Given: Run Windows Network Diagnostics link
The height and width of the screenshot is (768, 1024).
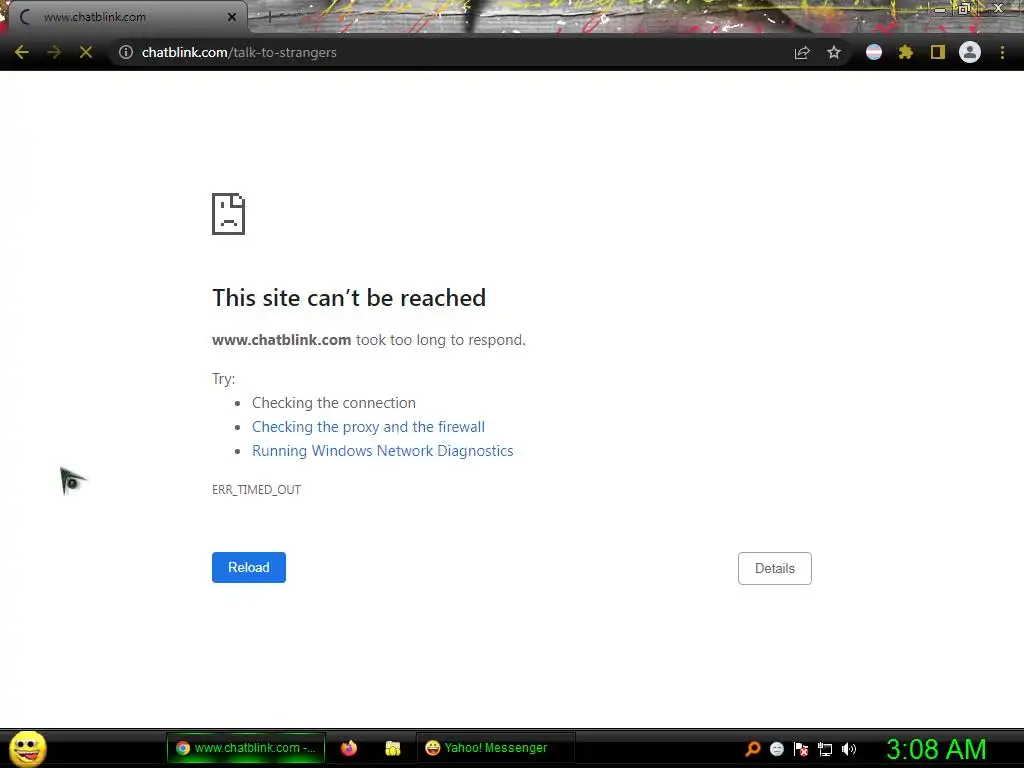Looking at the screenshot, I should (383, 451).
